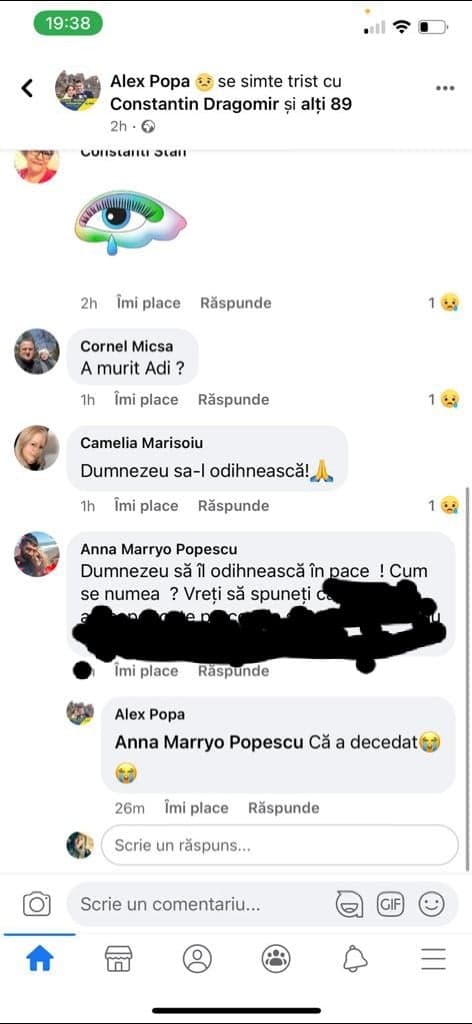Like Cornel Micsa's comment via Îmi place
The height and width of the screenshot is (1024, 472).
[x=146, y=400]
